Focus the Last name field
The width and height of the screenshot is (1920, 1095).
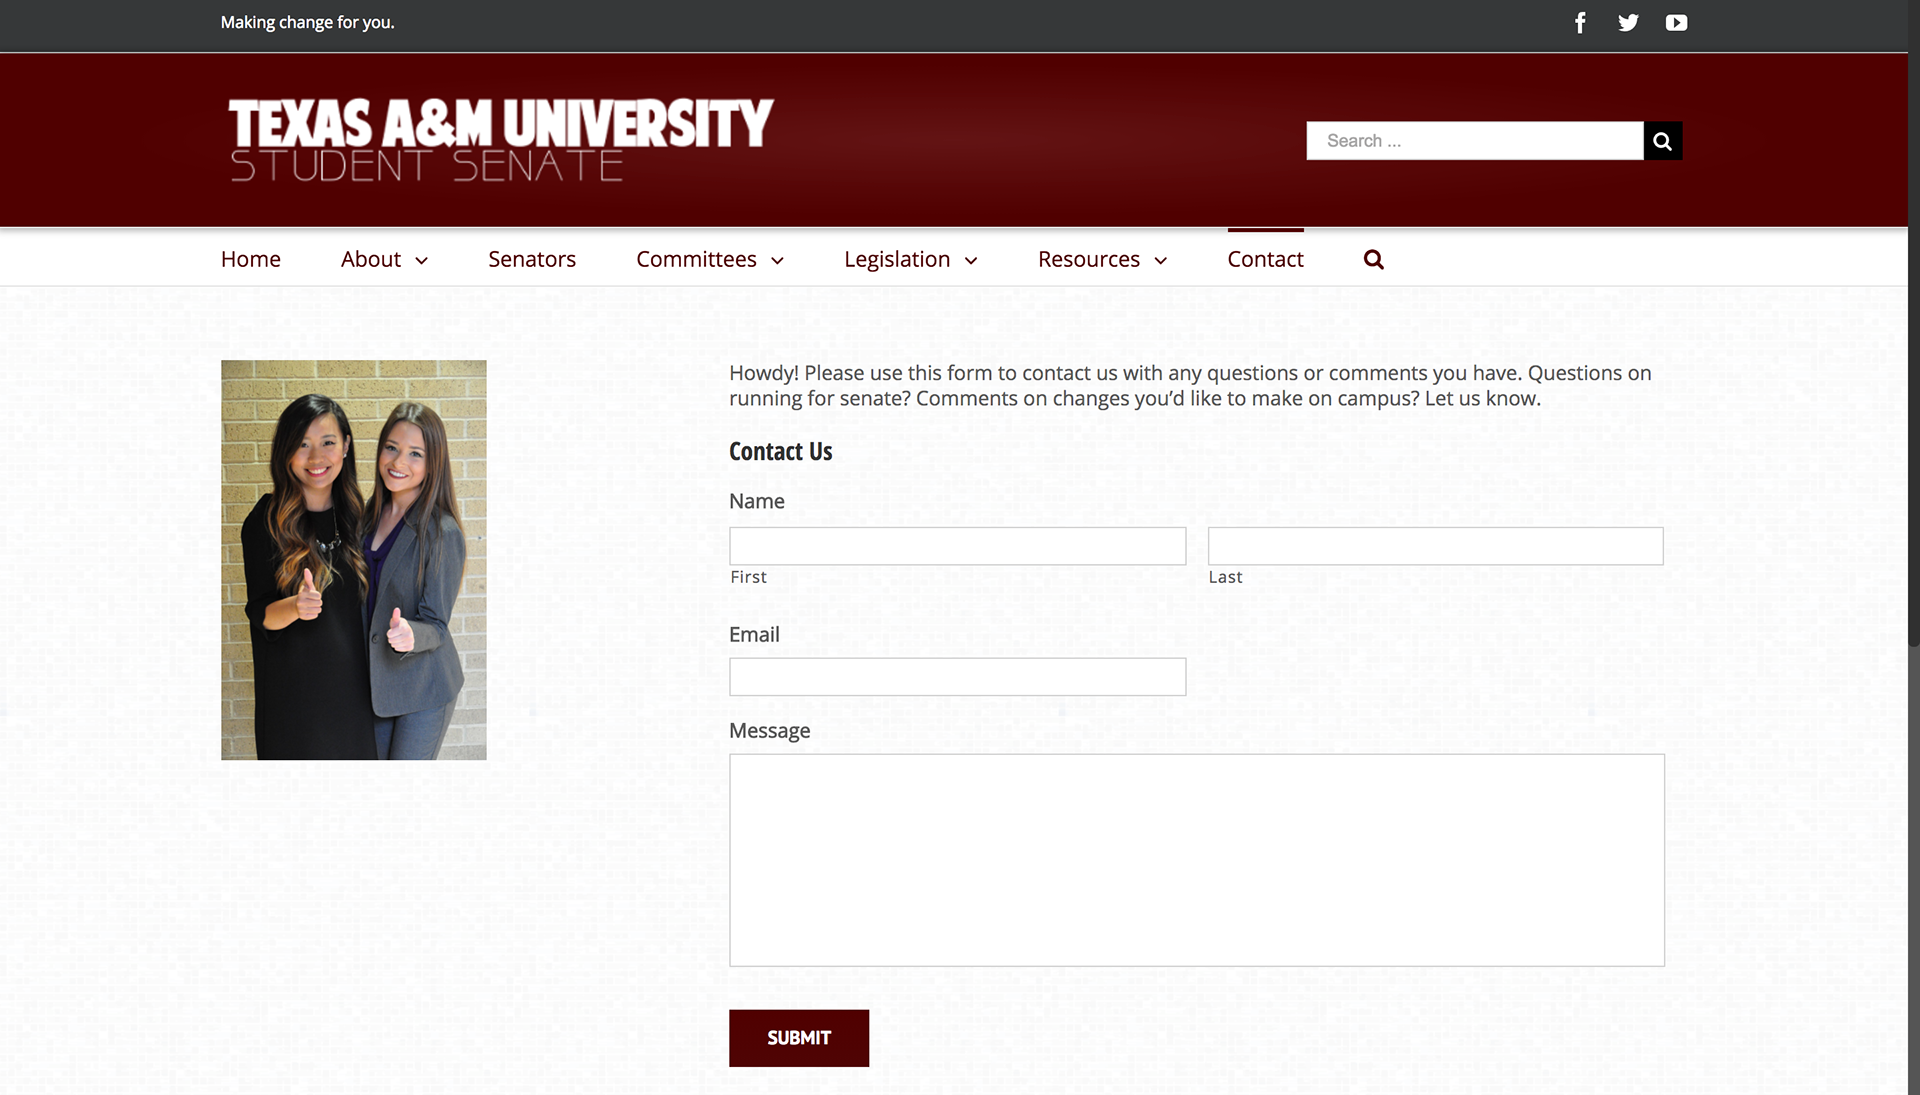click(x=1435, y=546)
